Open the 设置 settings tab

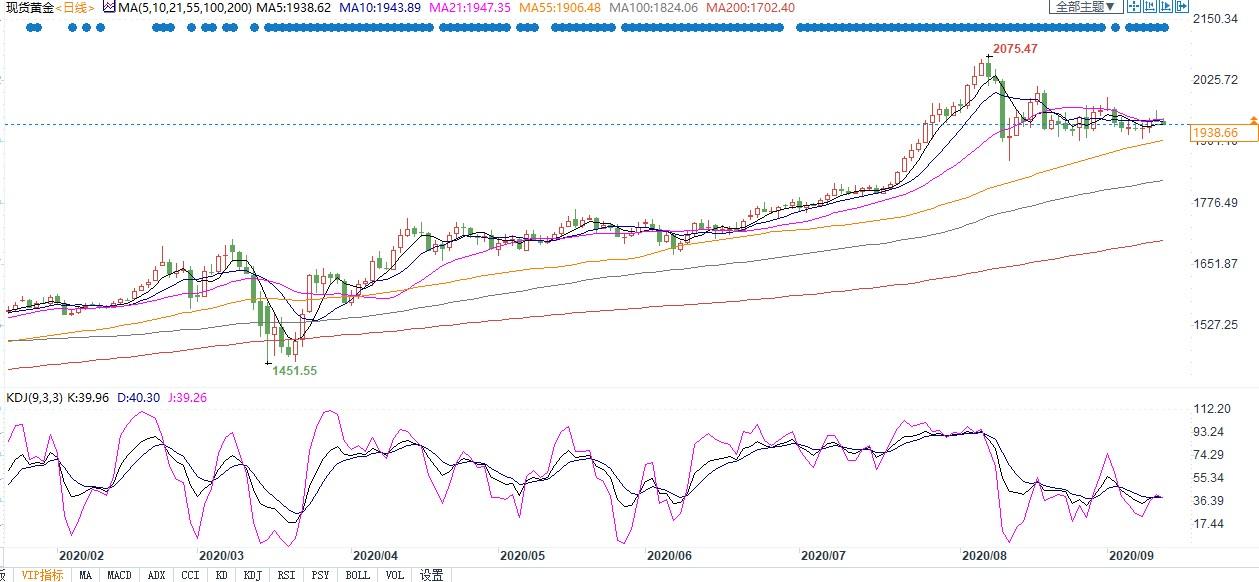pos(431,575)
